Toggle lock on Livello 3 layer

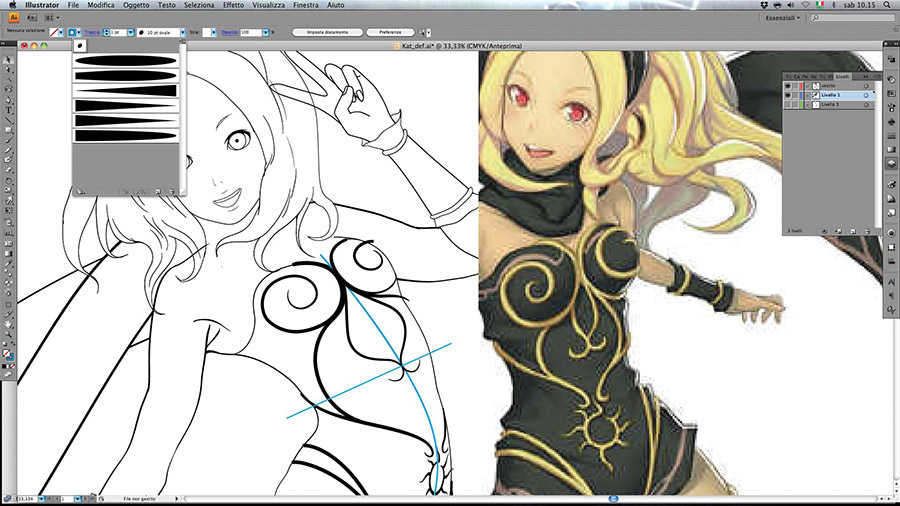795,105
